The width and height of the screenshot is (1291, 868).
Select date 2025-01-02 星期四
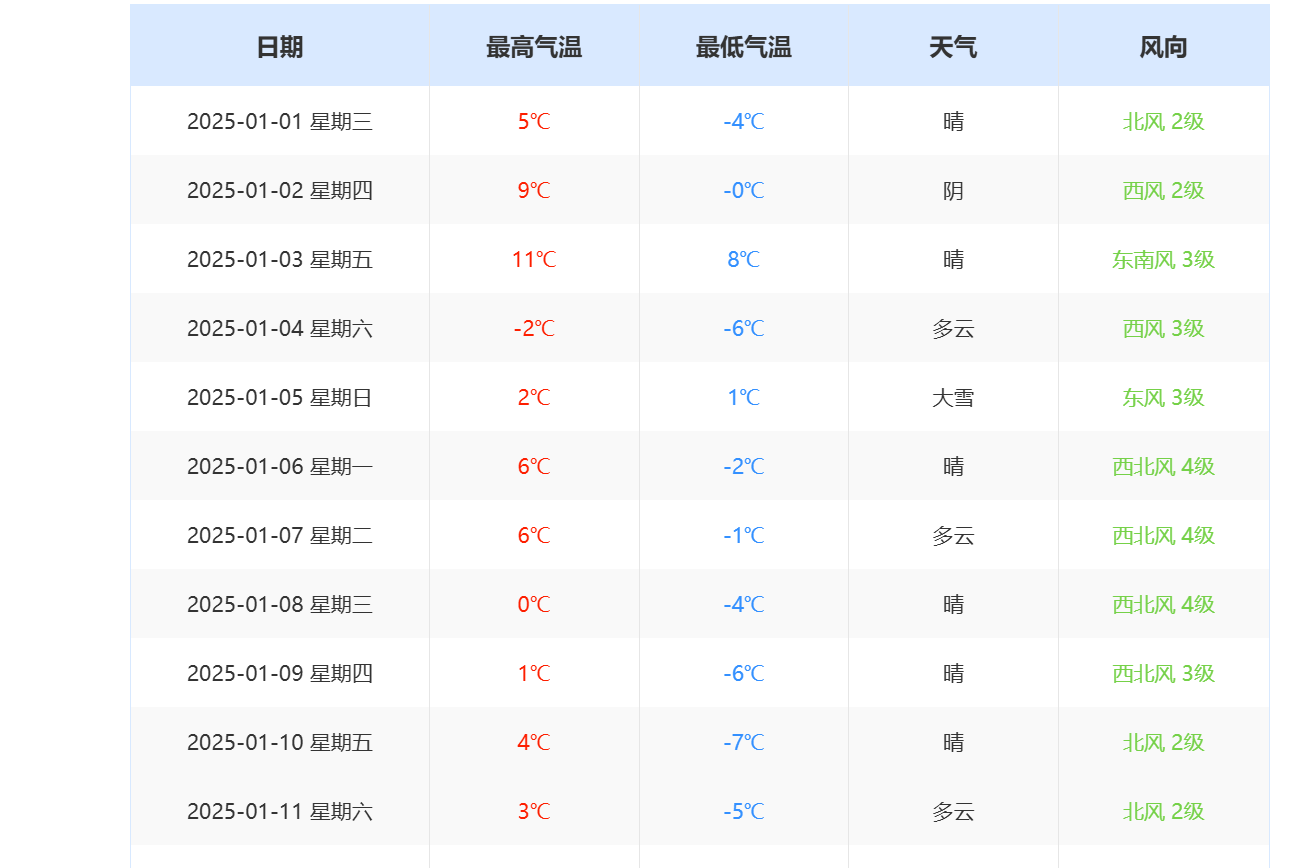[280, 190]
